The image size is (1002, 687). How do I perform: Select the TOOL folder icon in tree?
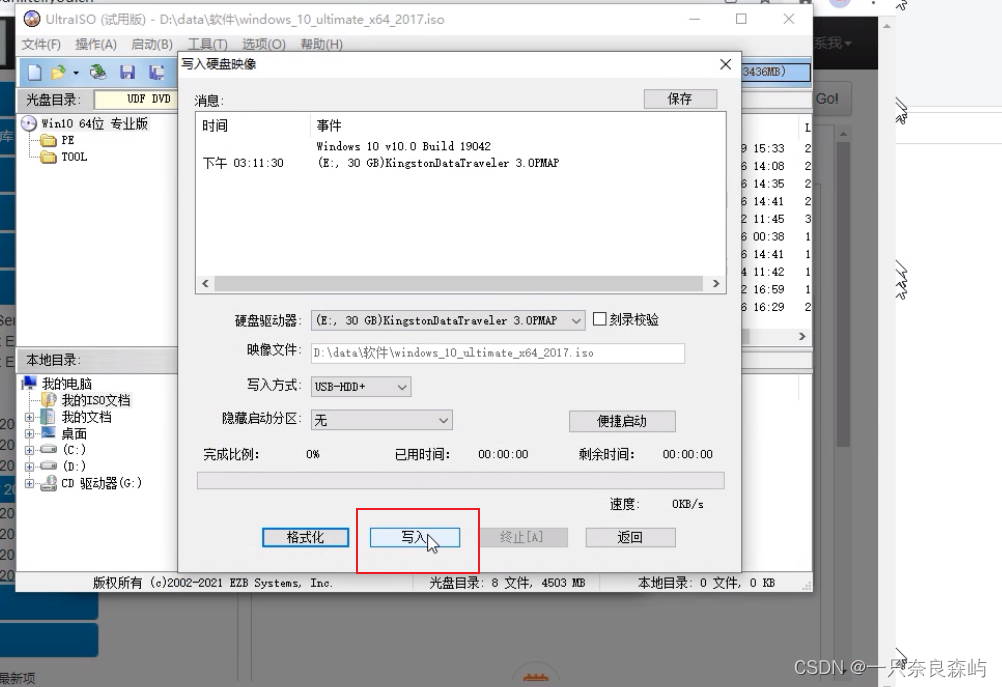point(49,157)
